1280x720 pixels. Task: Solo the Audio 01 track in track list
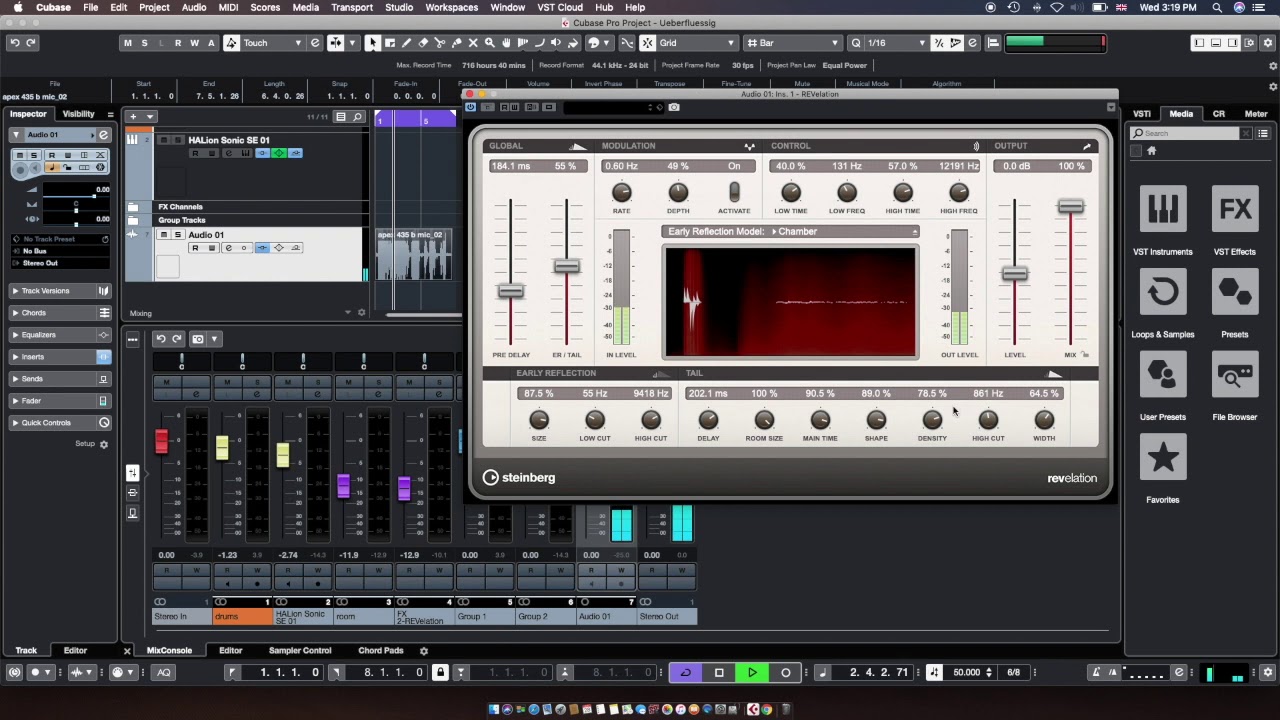click(x=178, y=235)
